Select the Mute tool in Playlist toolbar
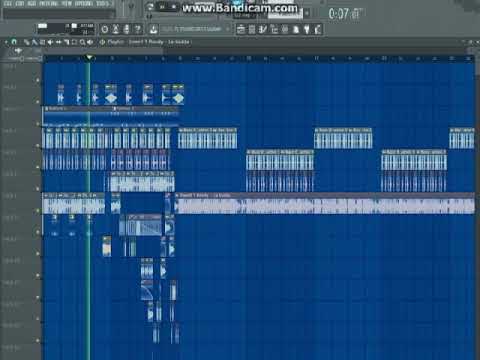Viewport: 480px width, 360px height. coord(50,42)
